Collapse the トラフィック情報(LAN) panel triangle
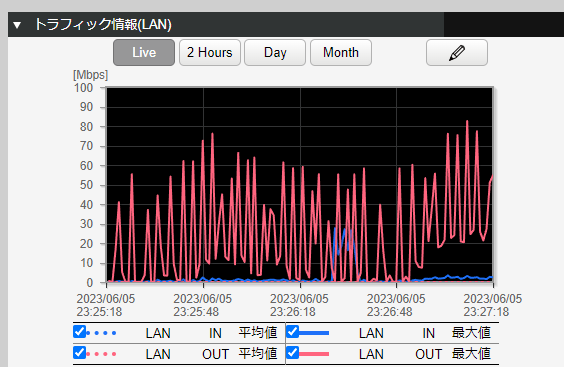This screenshot has height=367, width=564. coord(17,25)
